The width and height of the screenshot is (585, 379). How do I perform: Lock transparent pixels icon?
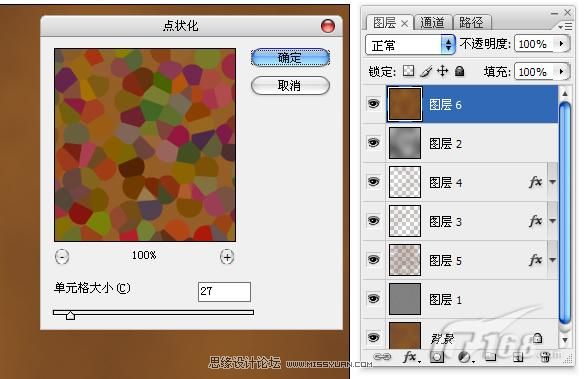(x=409, y=71)
